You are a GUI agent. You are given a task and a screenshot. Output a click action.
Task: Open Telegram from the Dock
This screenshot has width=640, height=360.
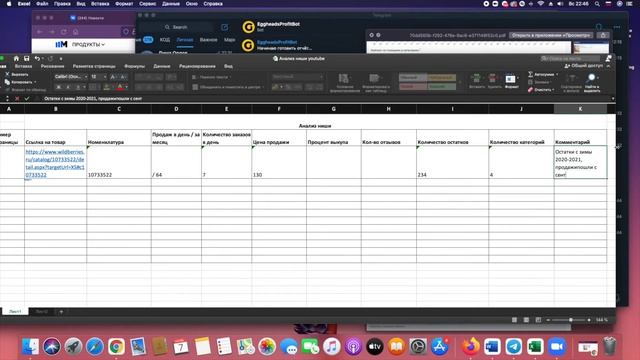click(x=513, y=347)
